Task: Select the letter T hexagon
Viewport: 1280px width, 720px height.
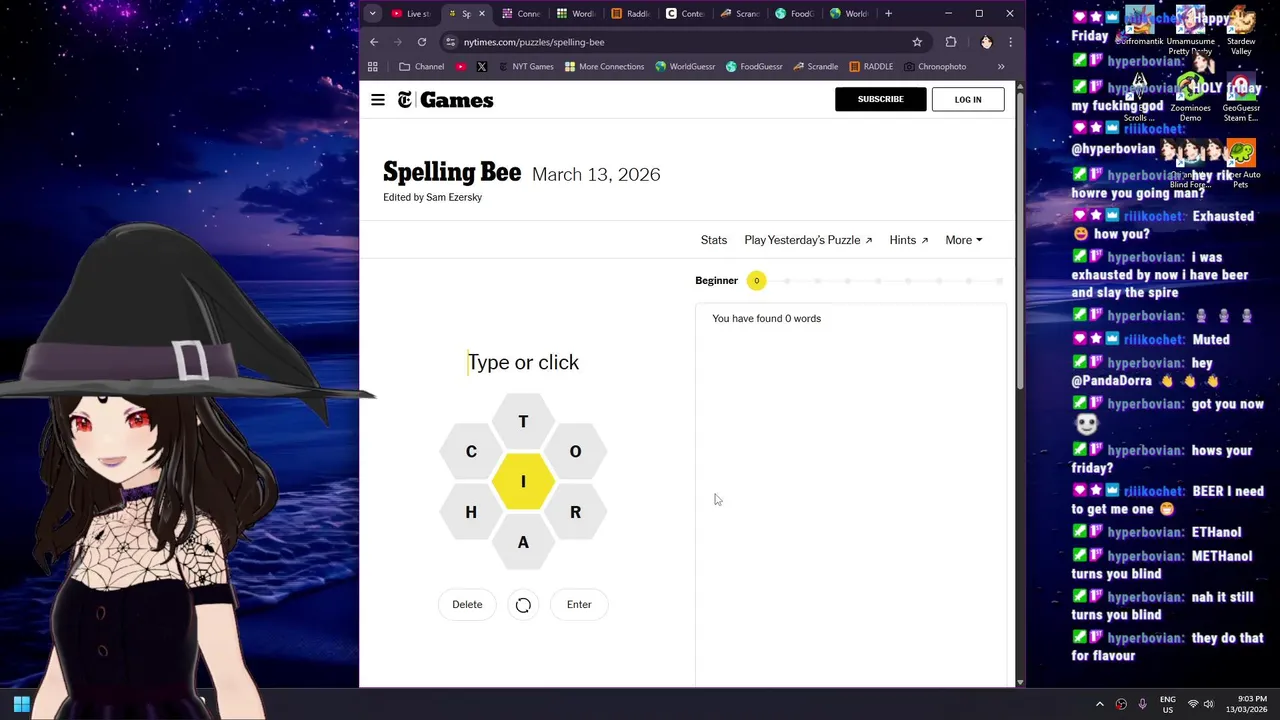Action: [x=523, y=421]
